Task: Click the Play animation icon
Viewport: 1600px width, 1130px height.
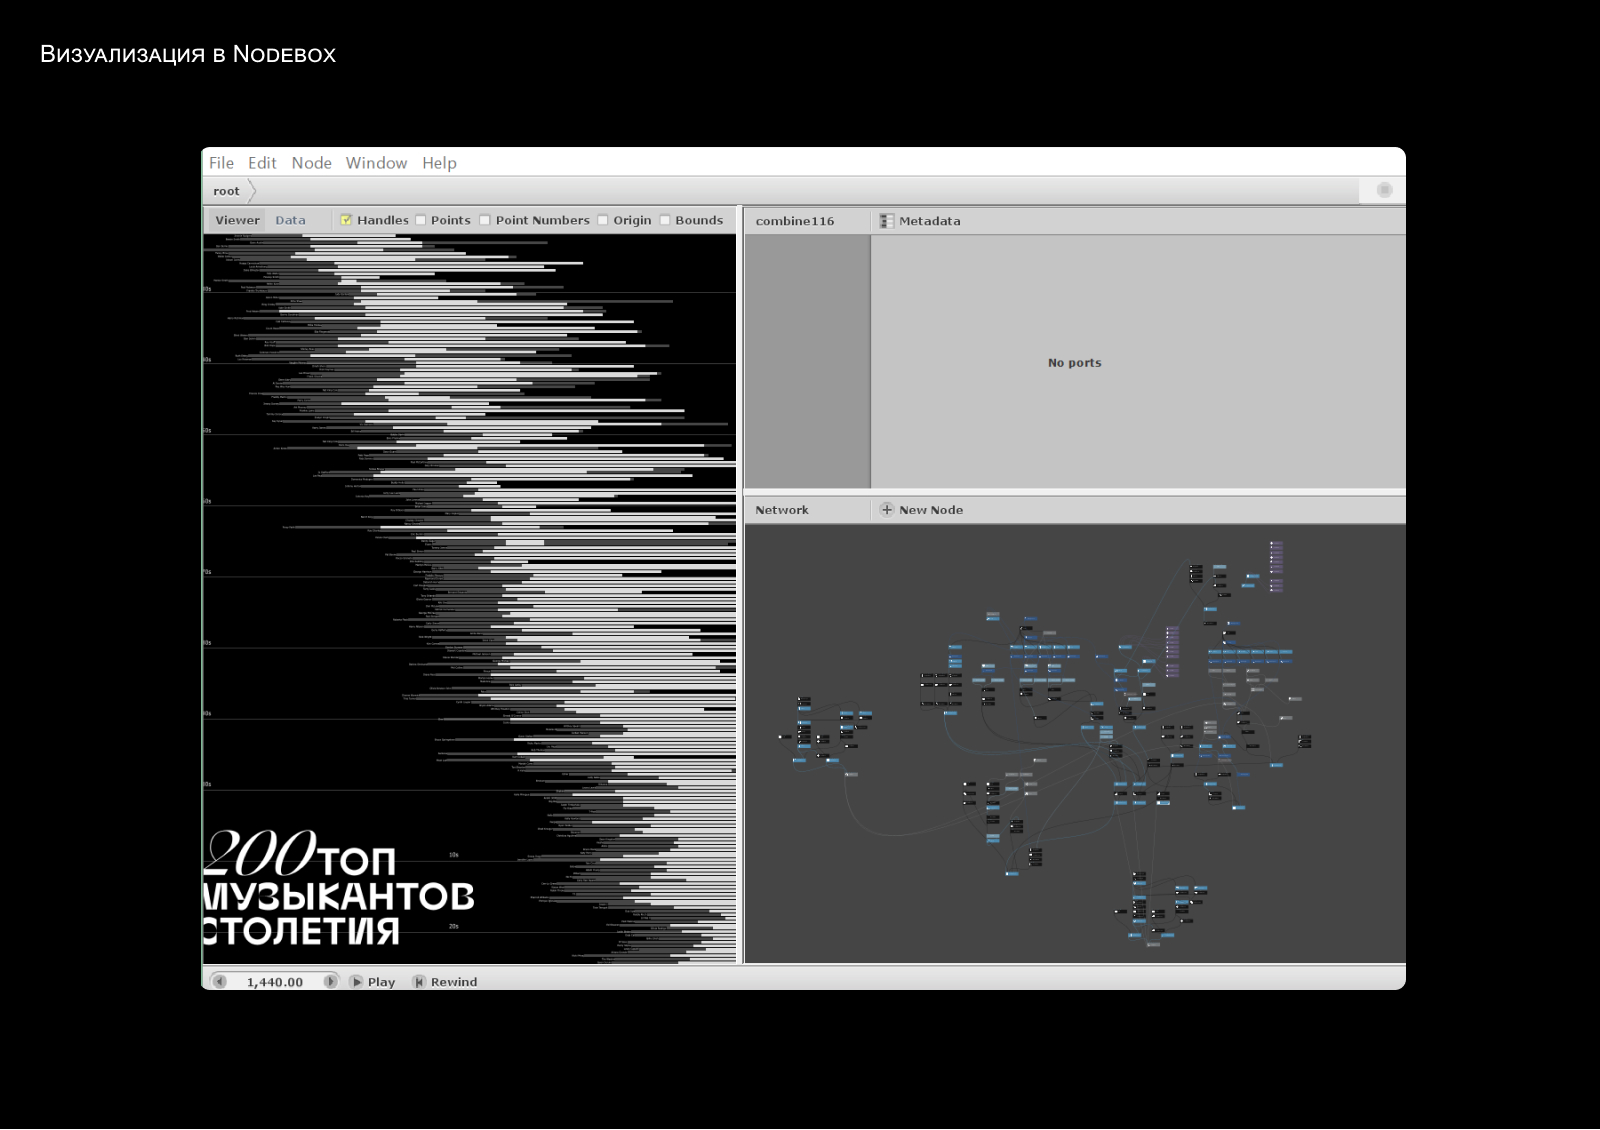Action: pos(357,982)
